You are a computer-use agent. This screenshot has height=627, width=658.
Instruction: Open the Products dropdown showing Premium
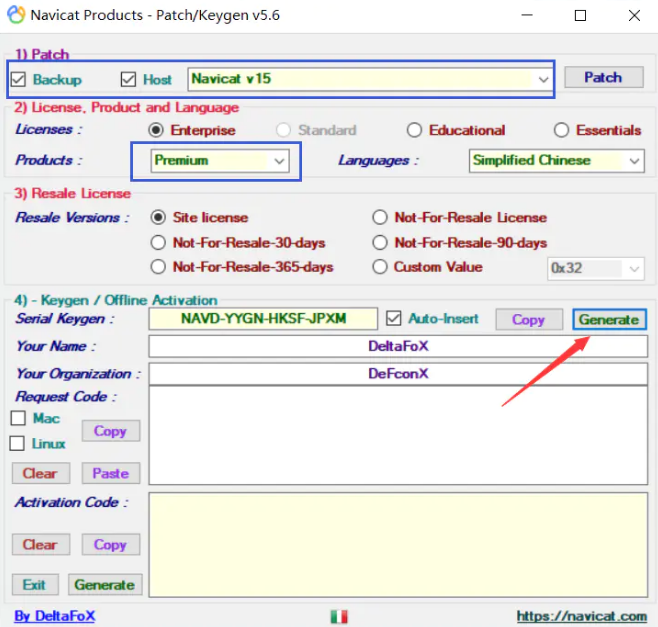(x=220, y=161)
